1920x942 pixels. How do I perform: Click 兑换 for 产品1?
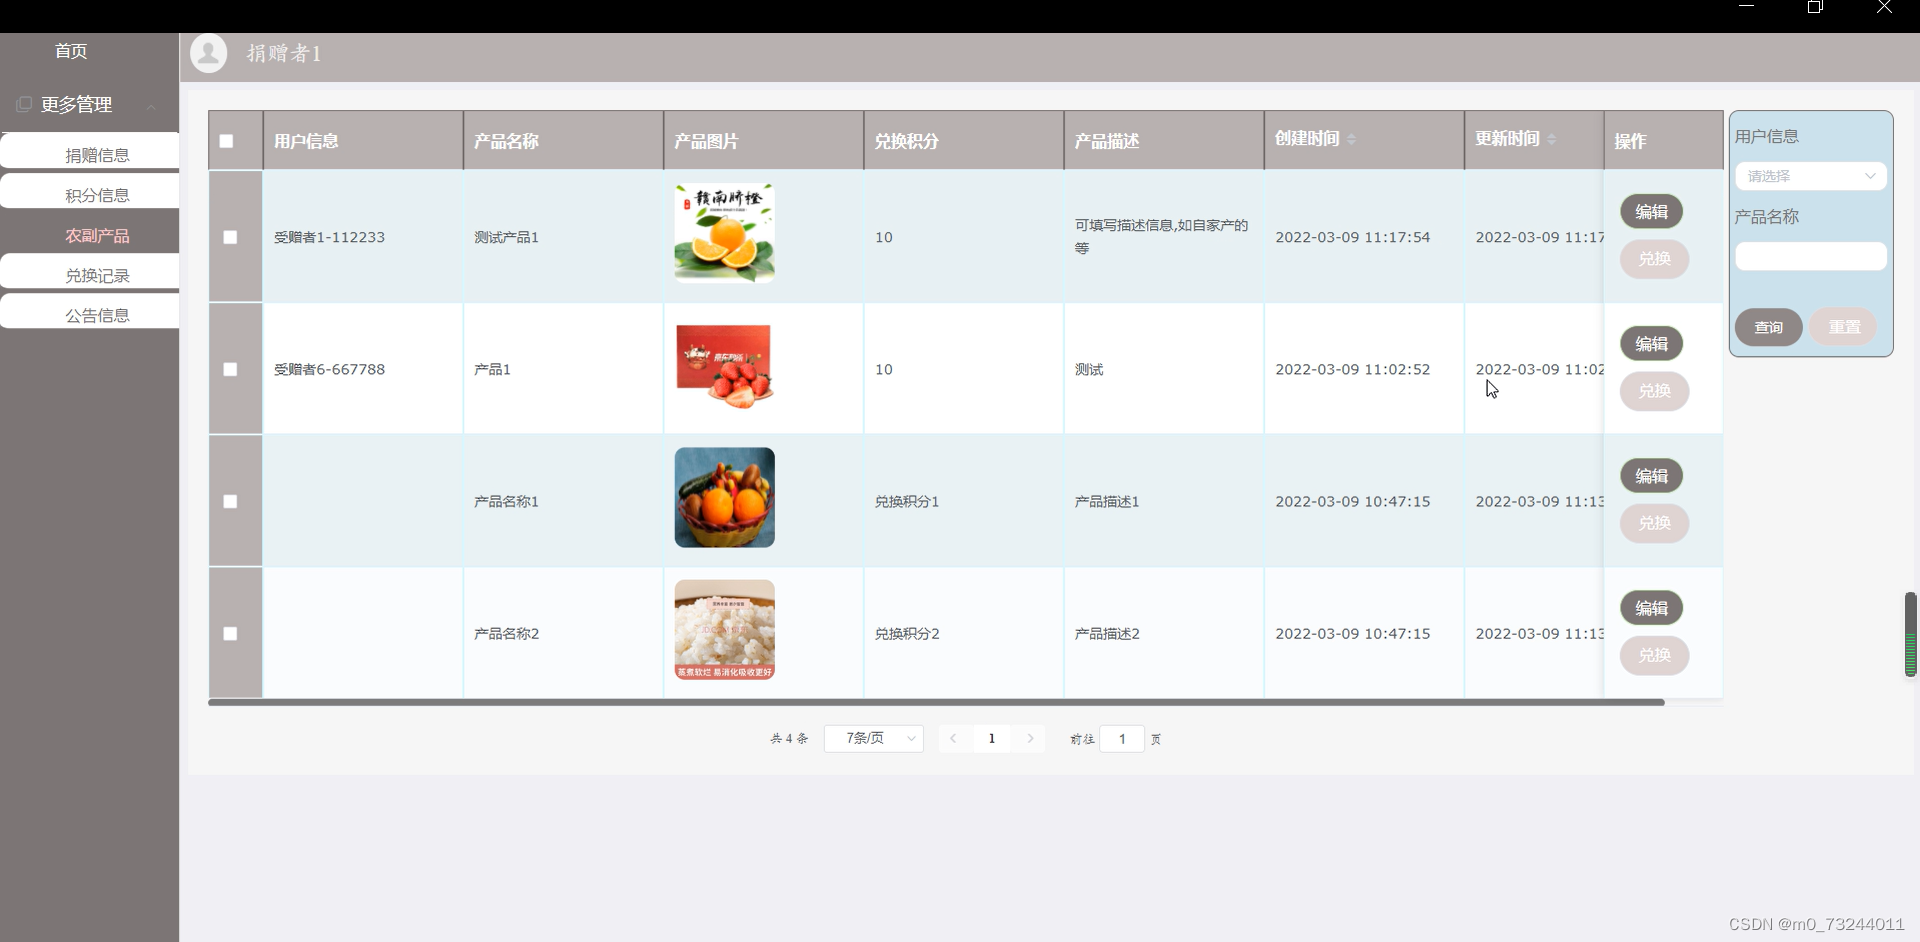[1654, 391]
